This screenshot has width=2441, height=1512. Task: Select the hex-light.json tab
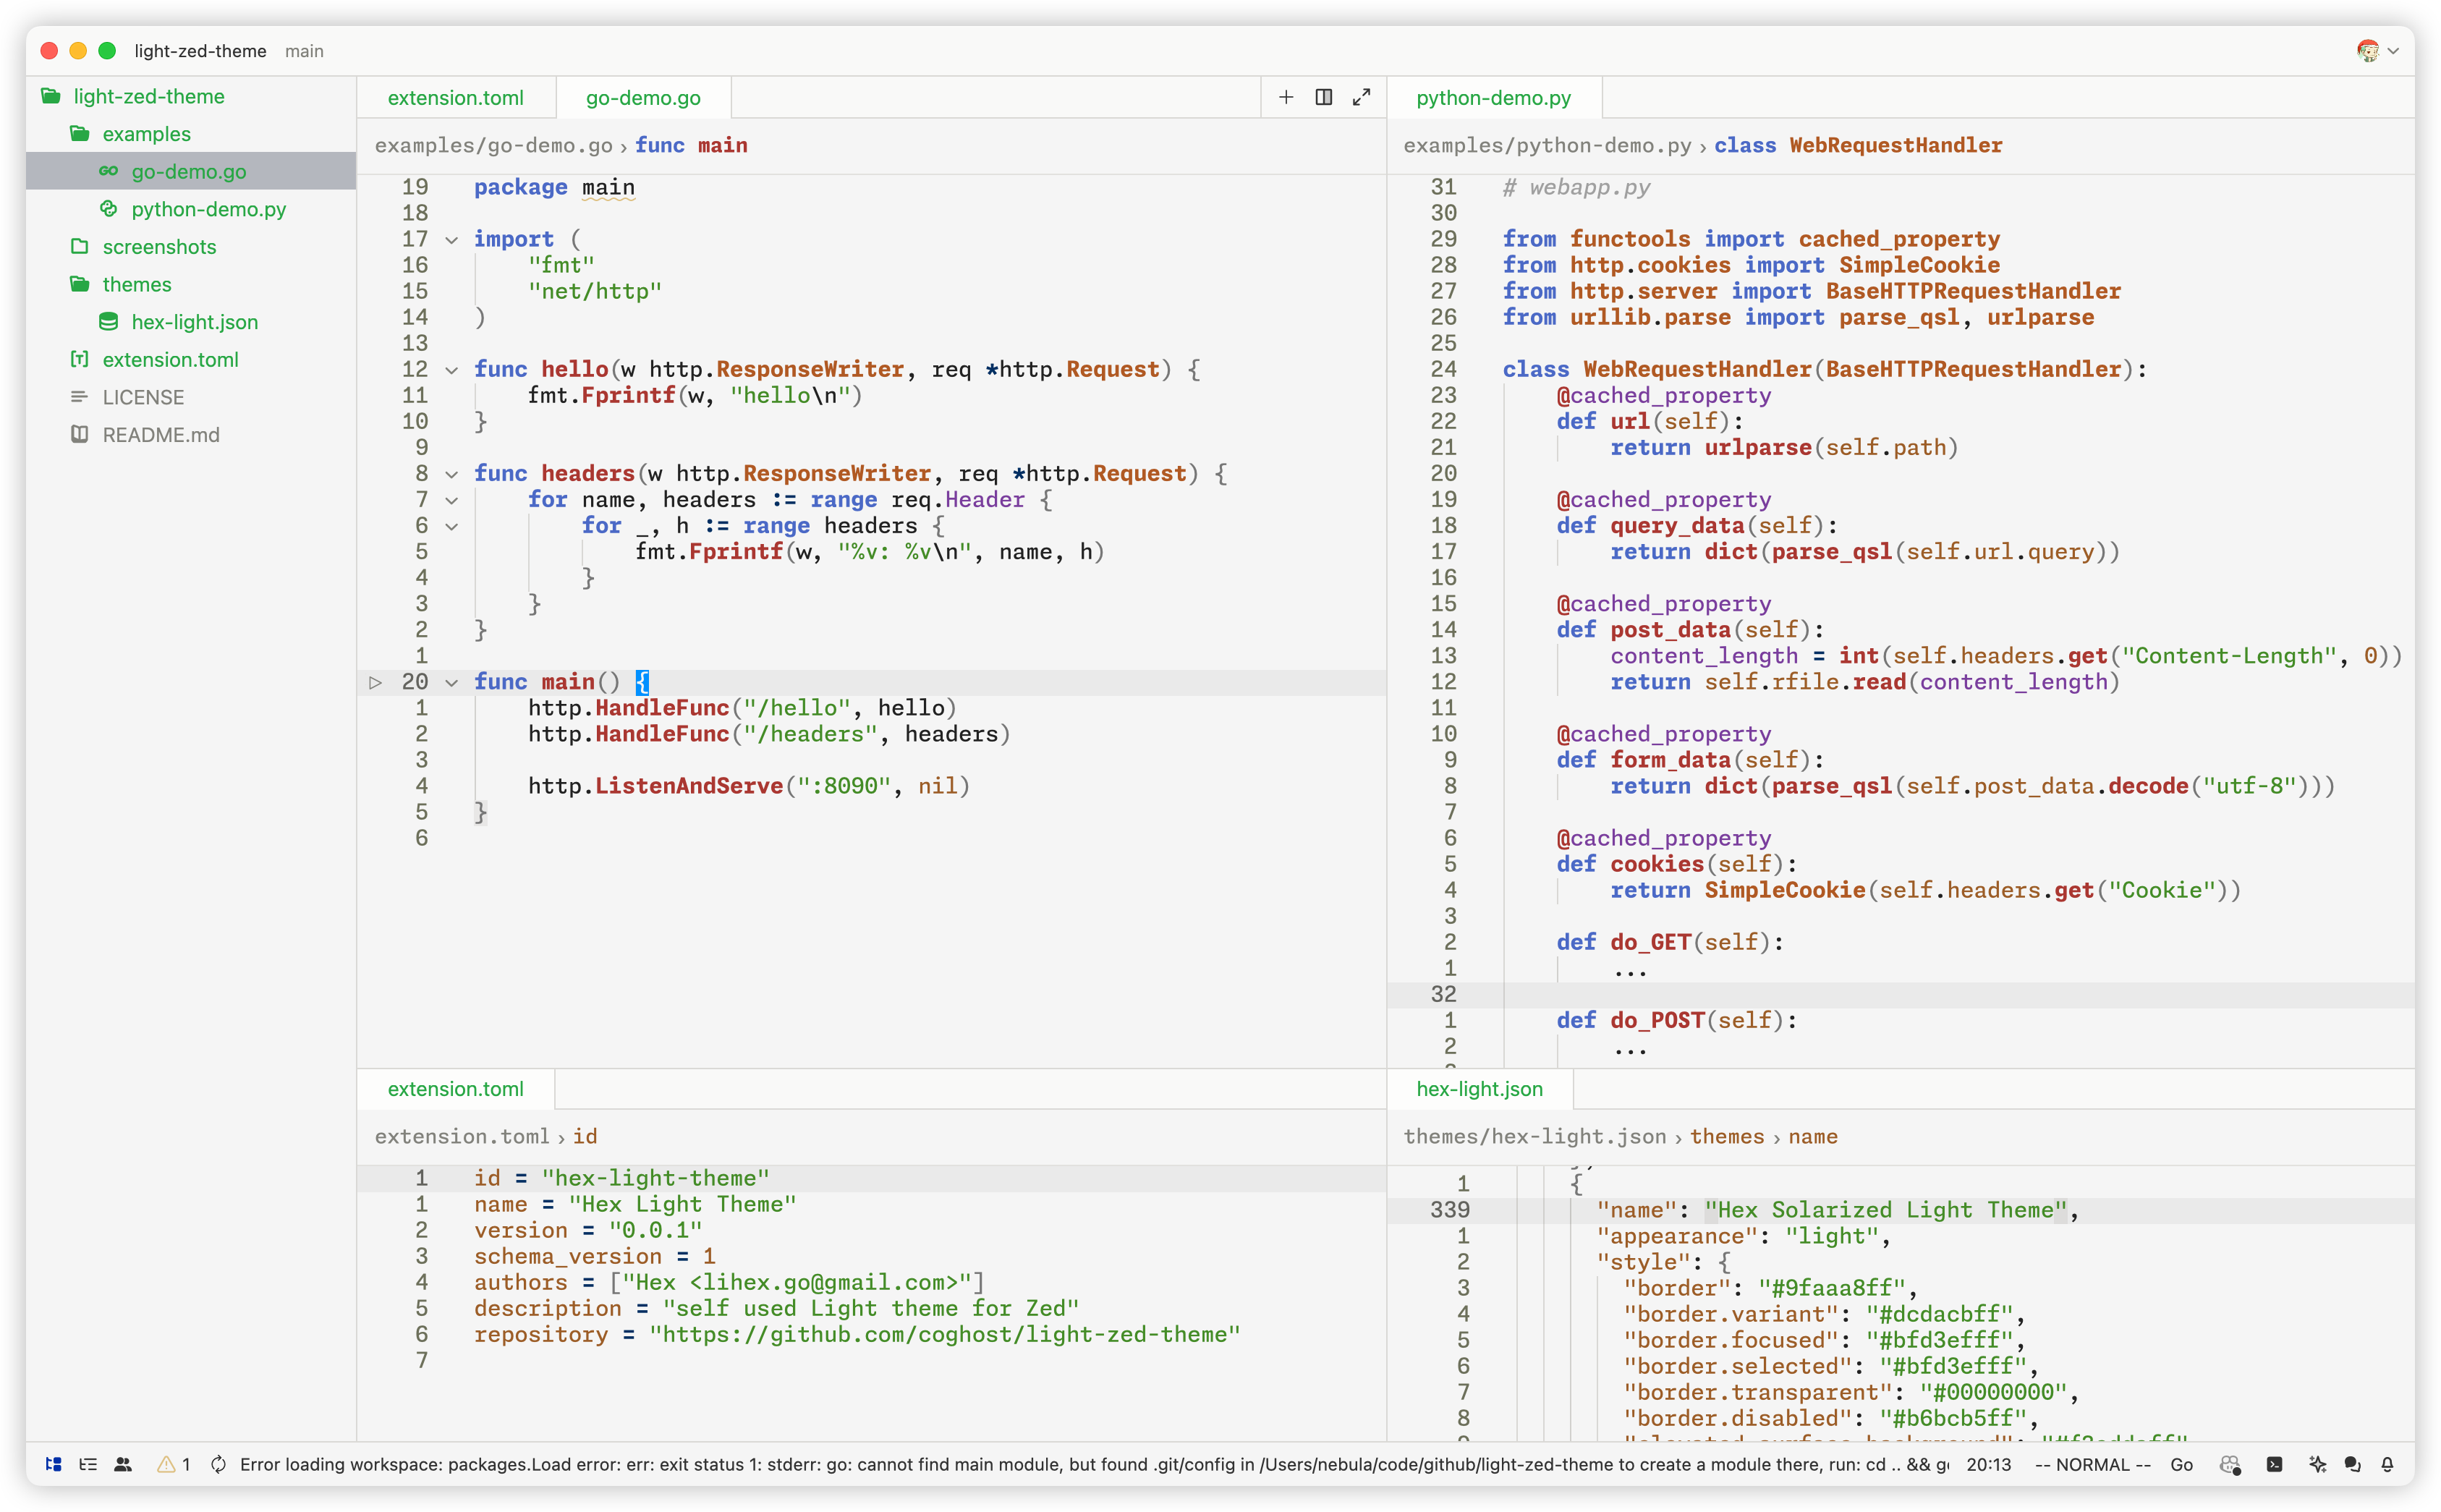coord(1479,1088)
